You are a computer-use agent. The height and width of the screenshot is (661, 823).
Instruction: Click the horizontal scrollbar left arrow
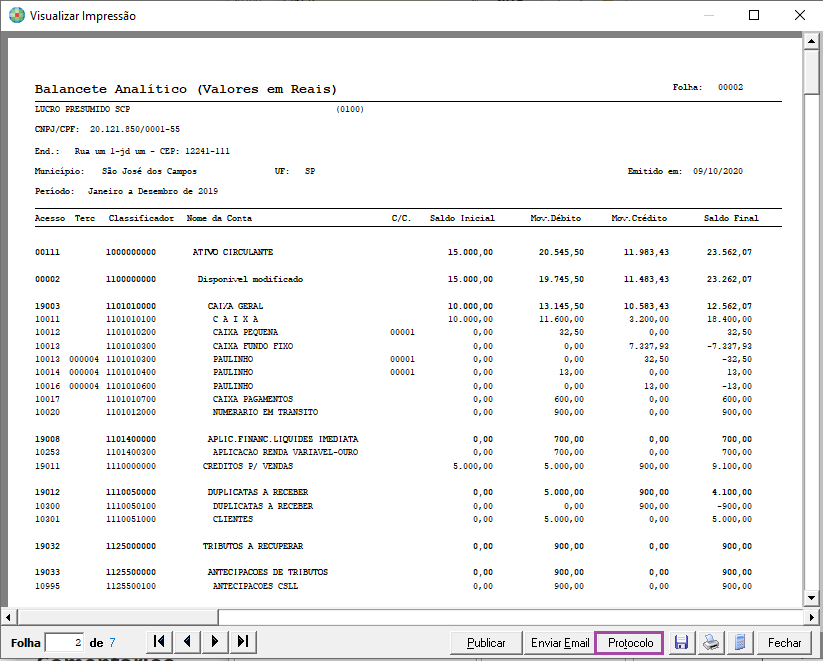point(8,616)
